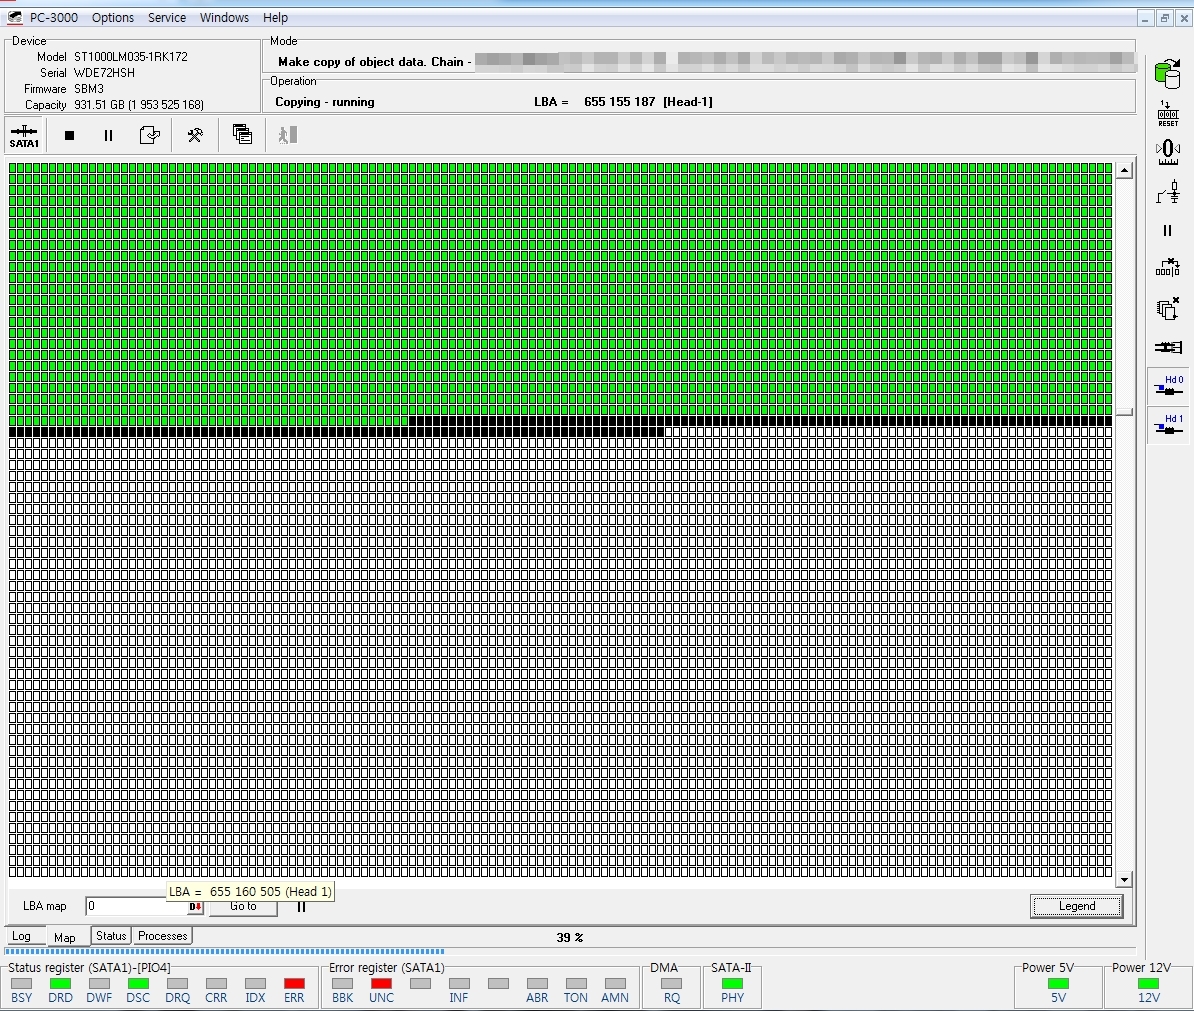This screenshot has width=1194, height=1011.
Task: Click the SATA-II PHY indicator
Action: pyautogui.click(x=733, y=984)
